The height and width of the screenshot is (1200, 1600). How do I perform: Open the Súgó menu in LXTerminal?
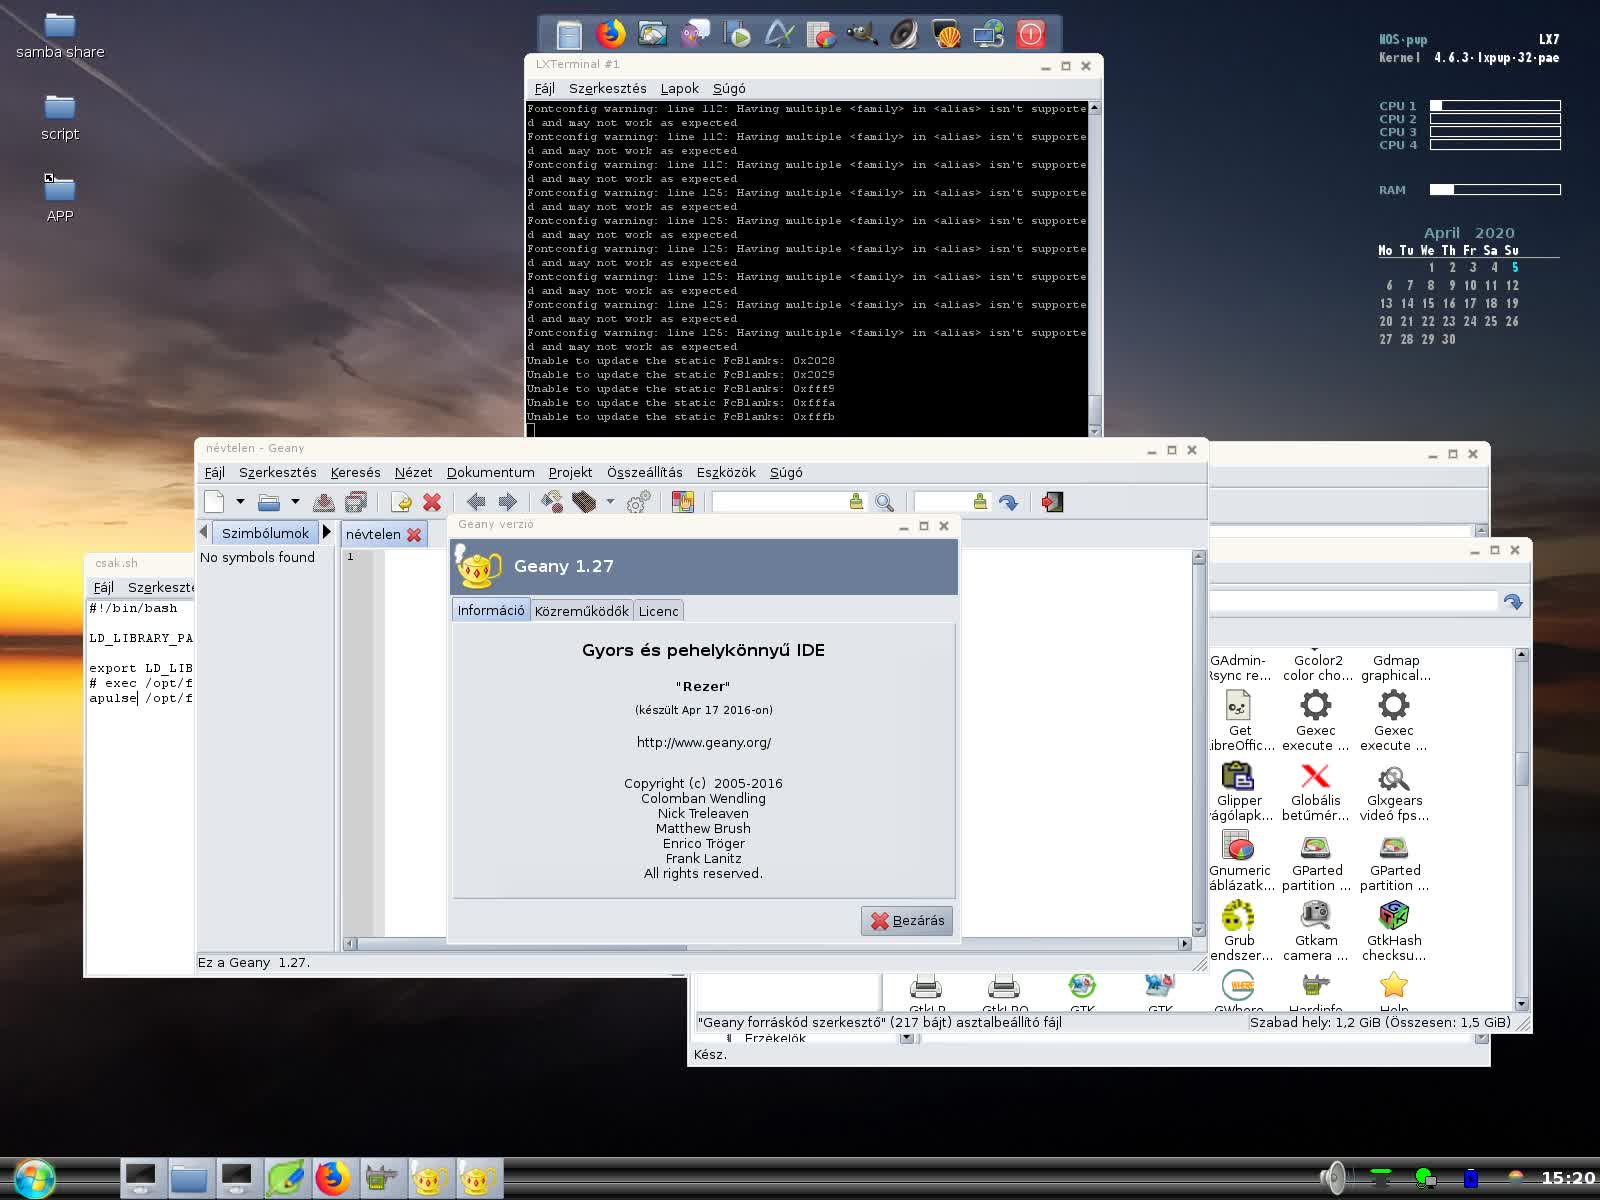click(729, 89)
